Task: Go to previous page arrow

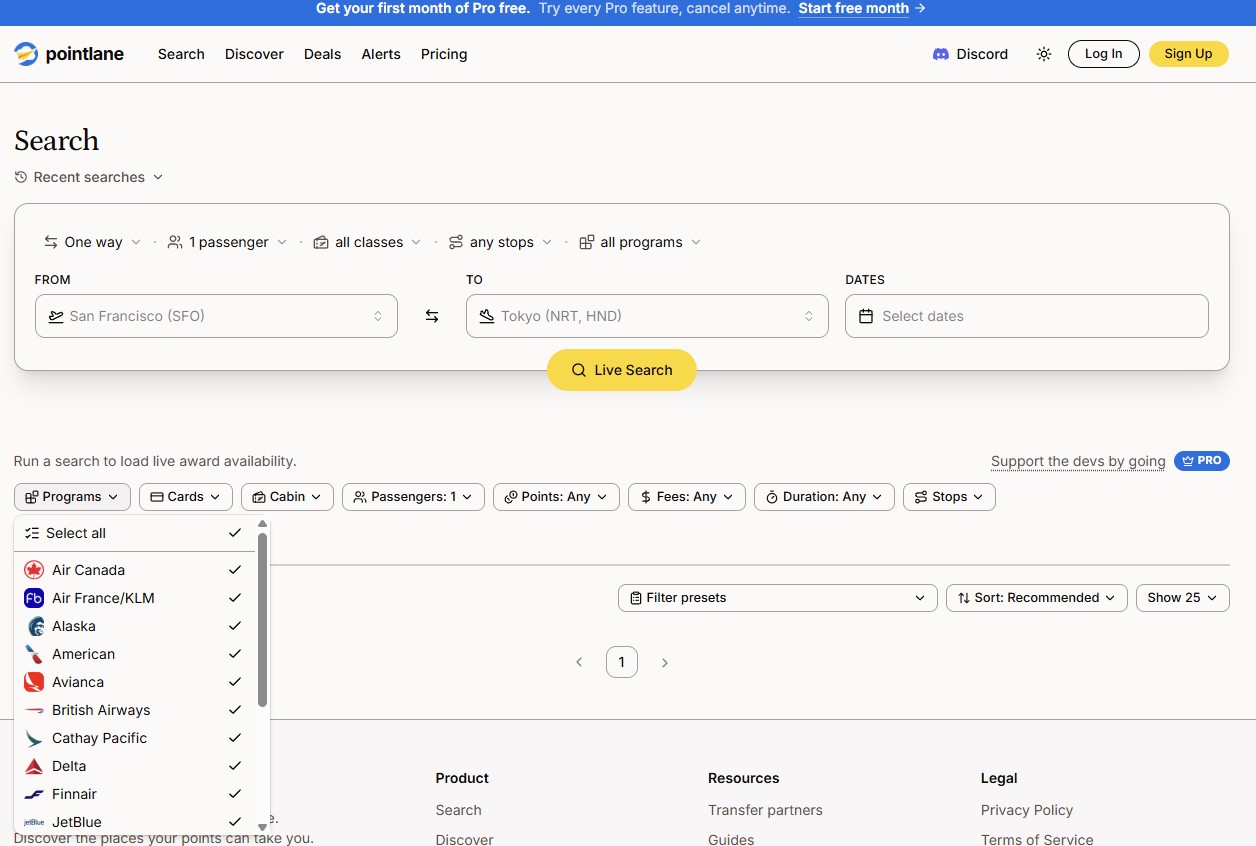Action: (579, 662)
